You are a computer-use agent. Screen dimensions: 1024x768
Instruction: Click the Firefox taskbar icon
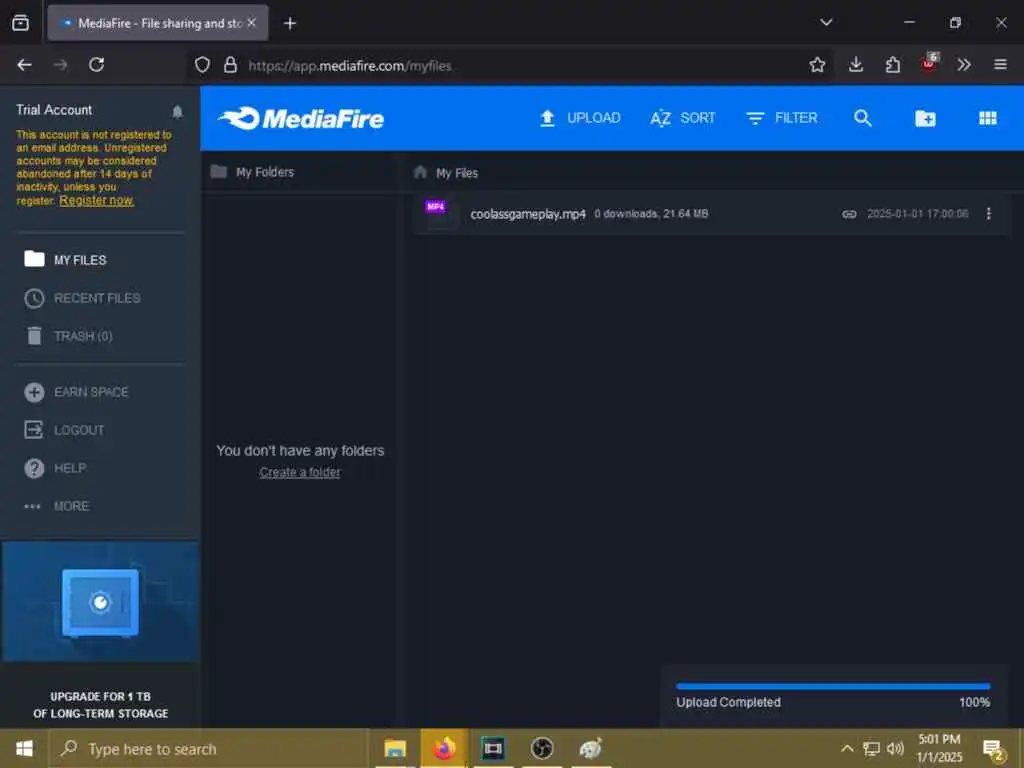tap(444, 748)
